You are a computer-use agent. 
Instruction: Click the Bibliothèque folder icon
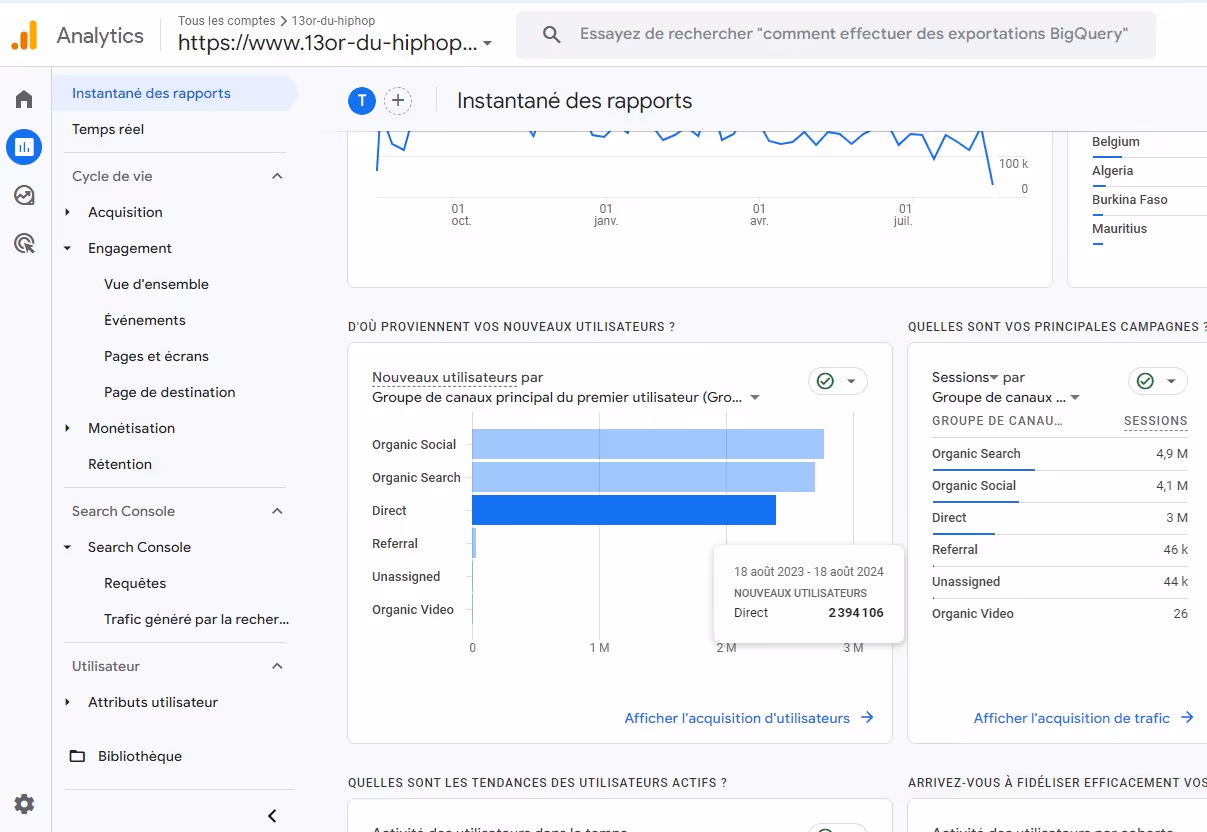tap(77, 756)
